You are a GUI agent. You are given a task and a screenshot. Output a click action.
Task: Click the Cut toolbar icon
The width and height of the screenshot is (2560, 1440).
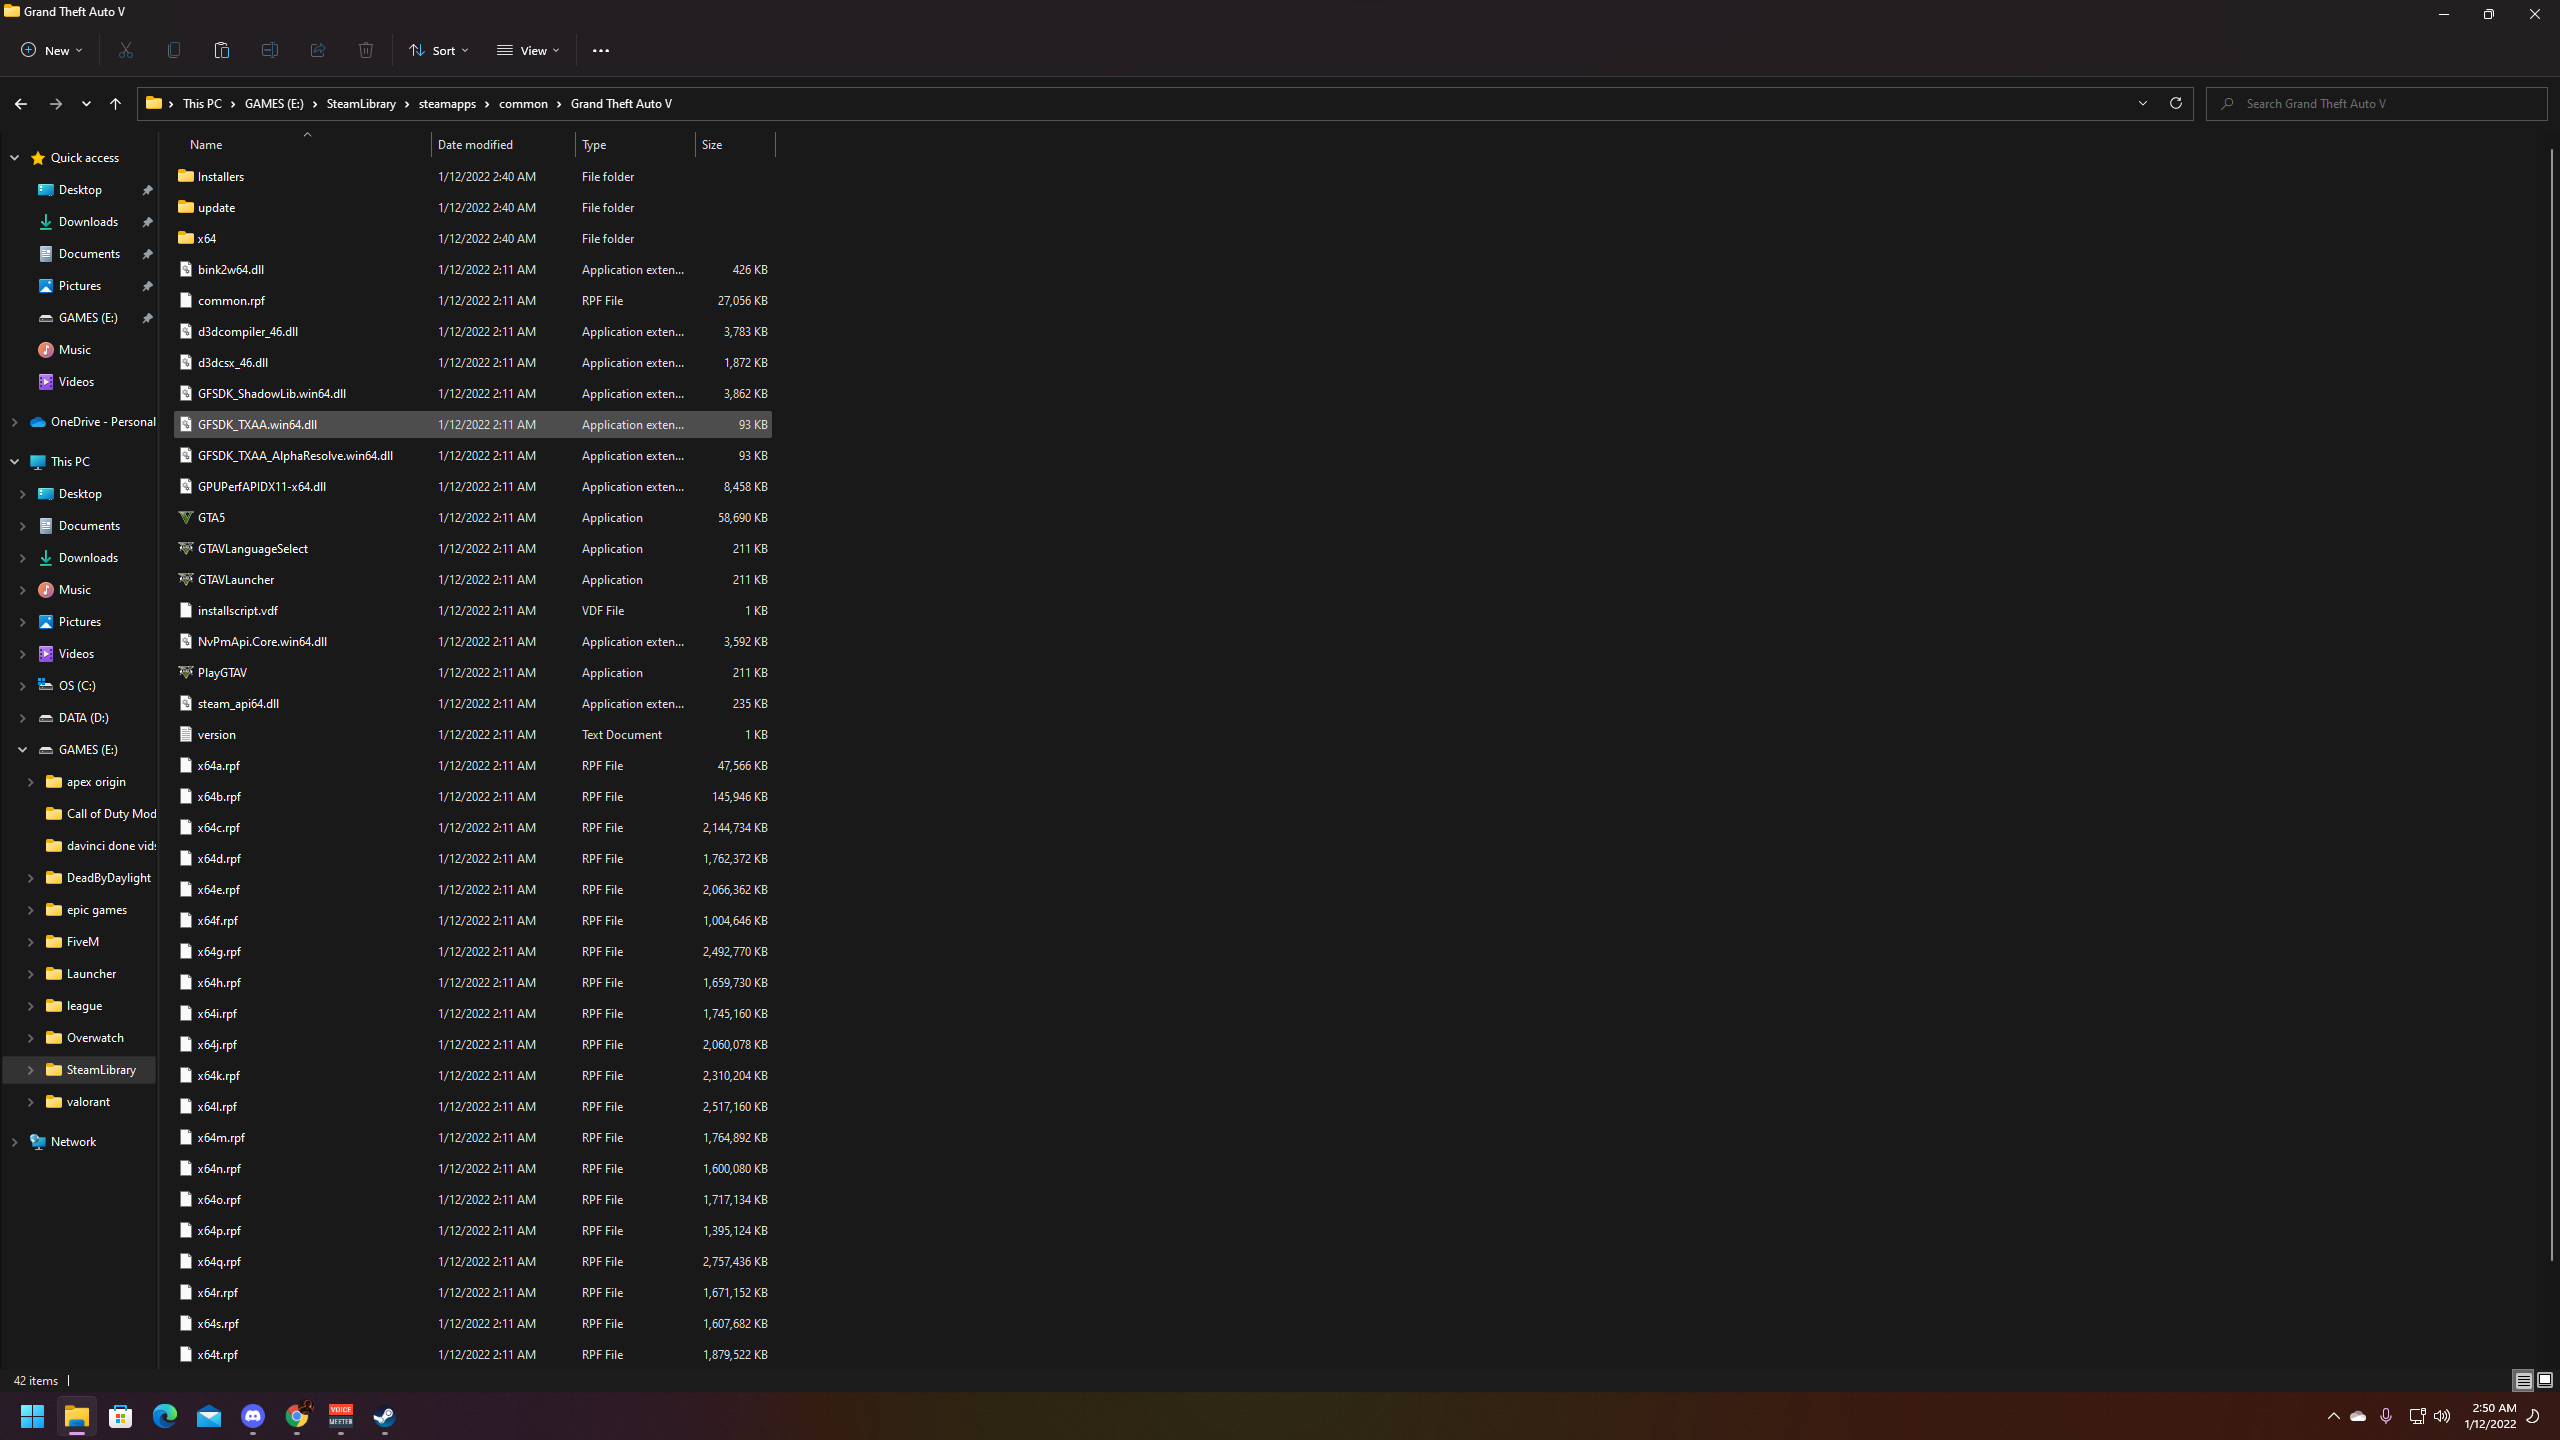click(x=126, y=50)
